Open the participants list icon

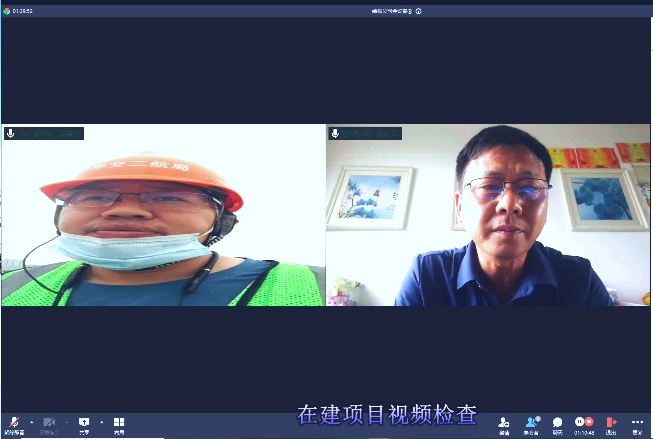(x=532, y=423)
